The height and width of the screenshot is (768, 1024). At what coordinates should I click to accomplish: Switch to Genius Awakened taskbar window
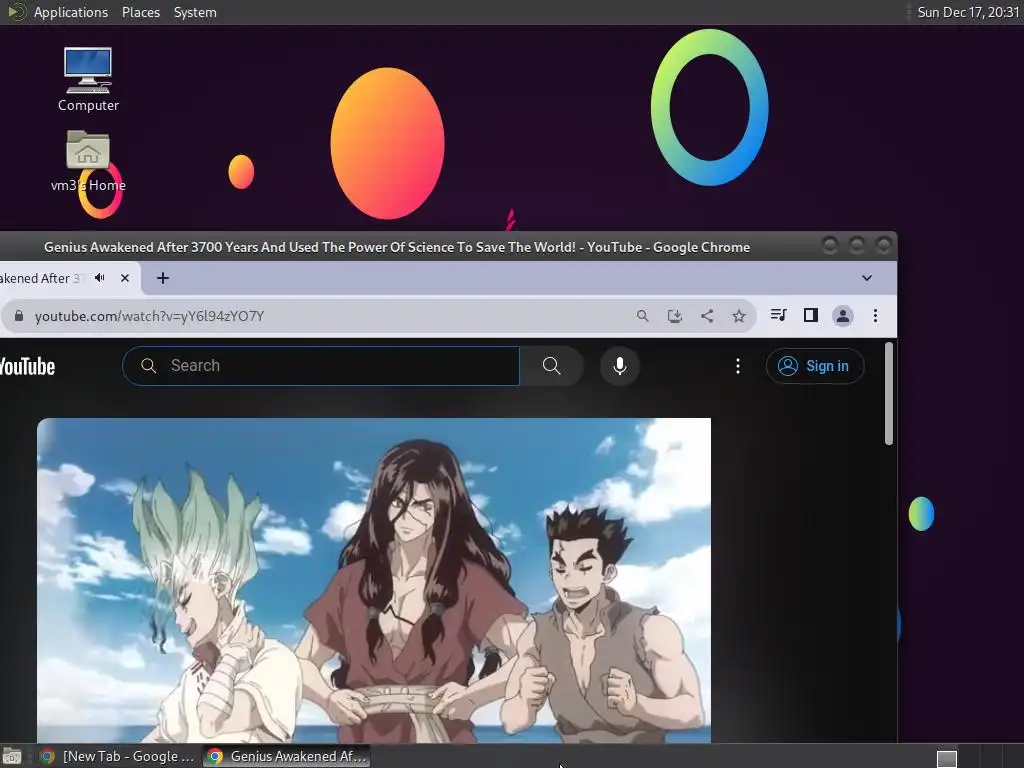[x=287, y=756]
